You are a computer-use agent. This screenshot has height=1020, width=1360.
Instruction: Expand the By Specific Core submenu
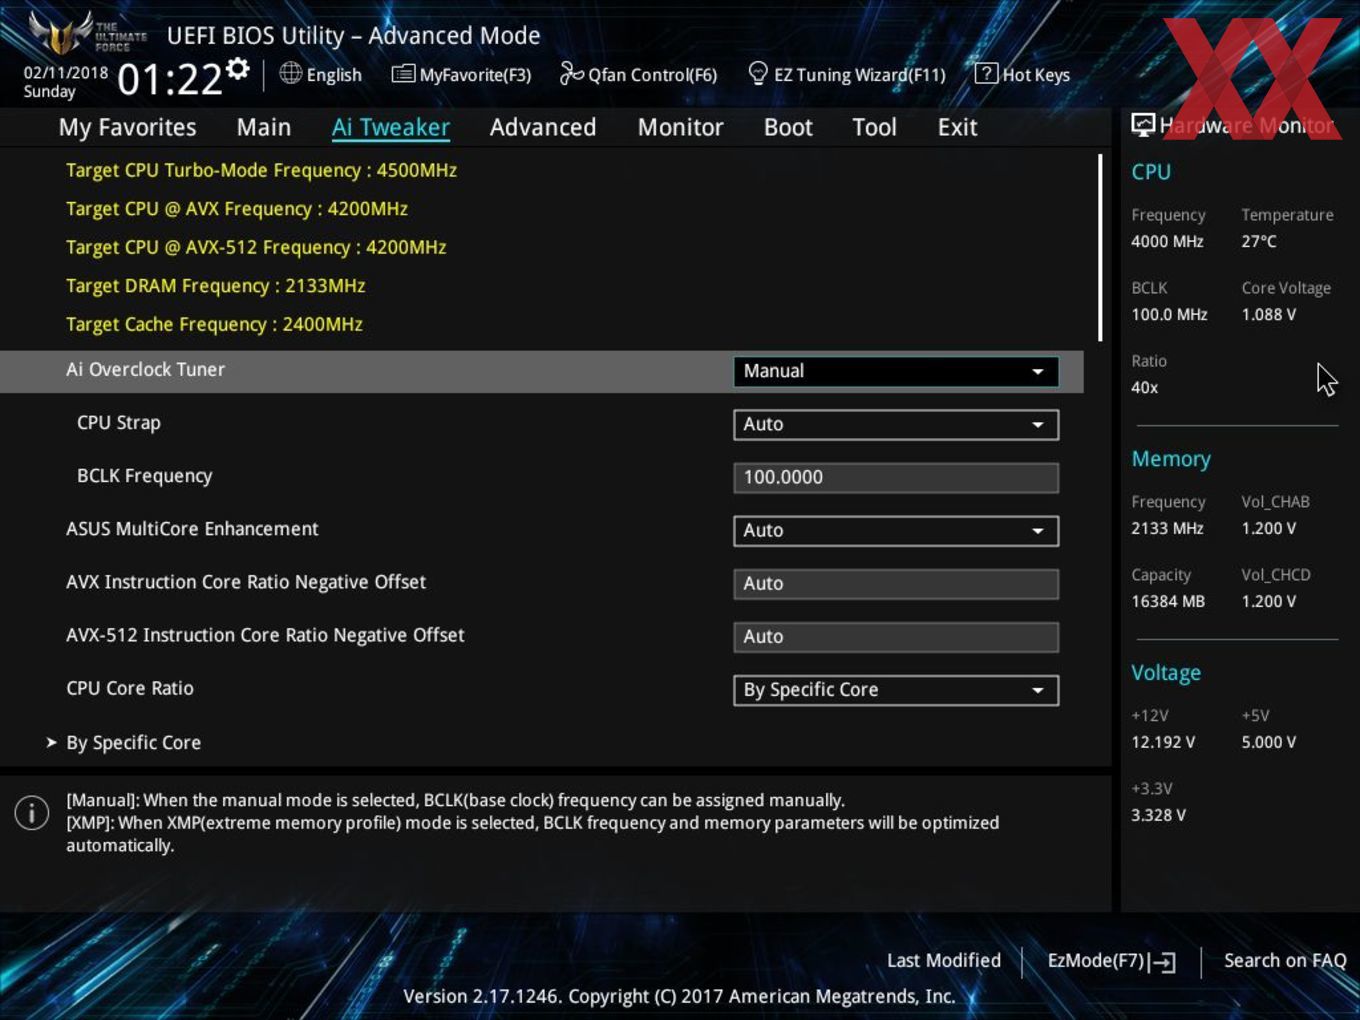pos(133,743)
